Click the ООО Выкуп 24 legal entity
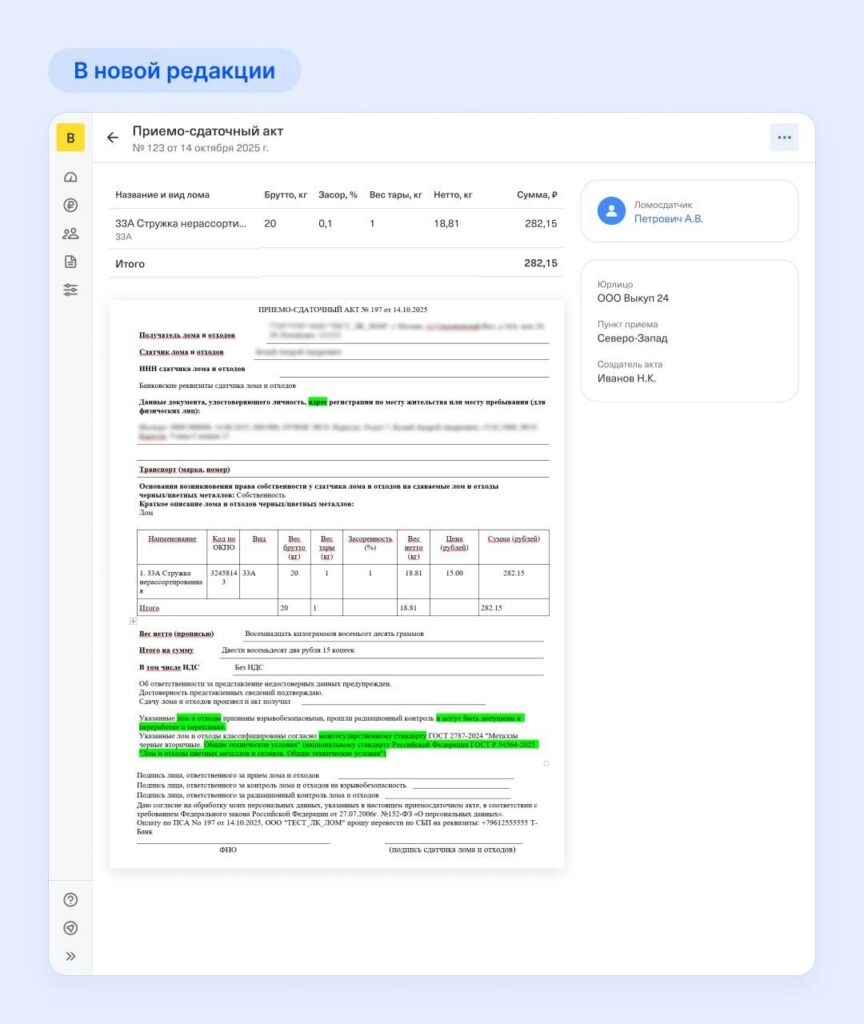Image resolution: width=864 pixels, height=1024 pixels. coord(633,299)
